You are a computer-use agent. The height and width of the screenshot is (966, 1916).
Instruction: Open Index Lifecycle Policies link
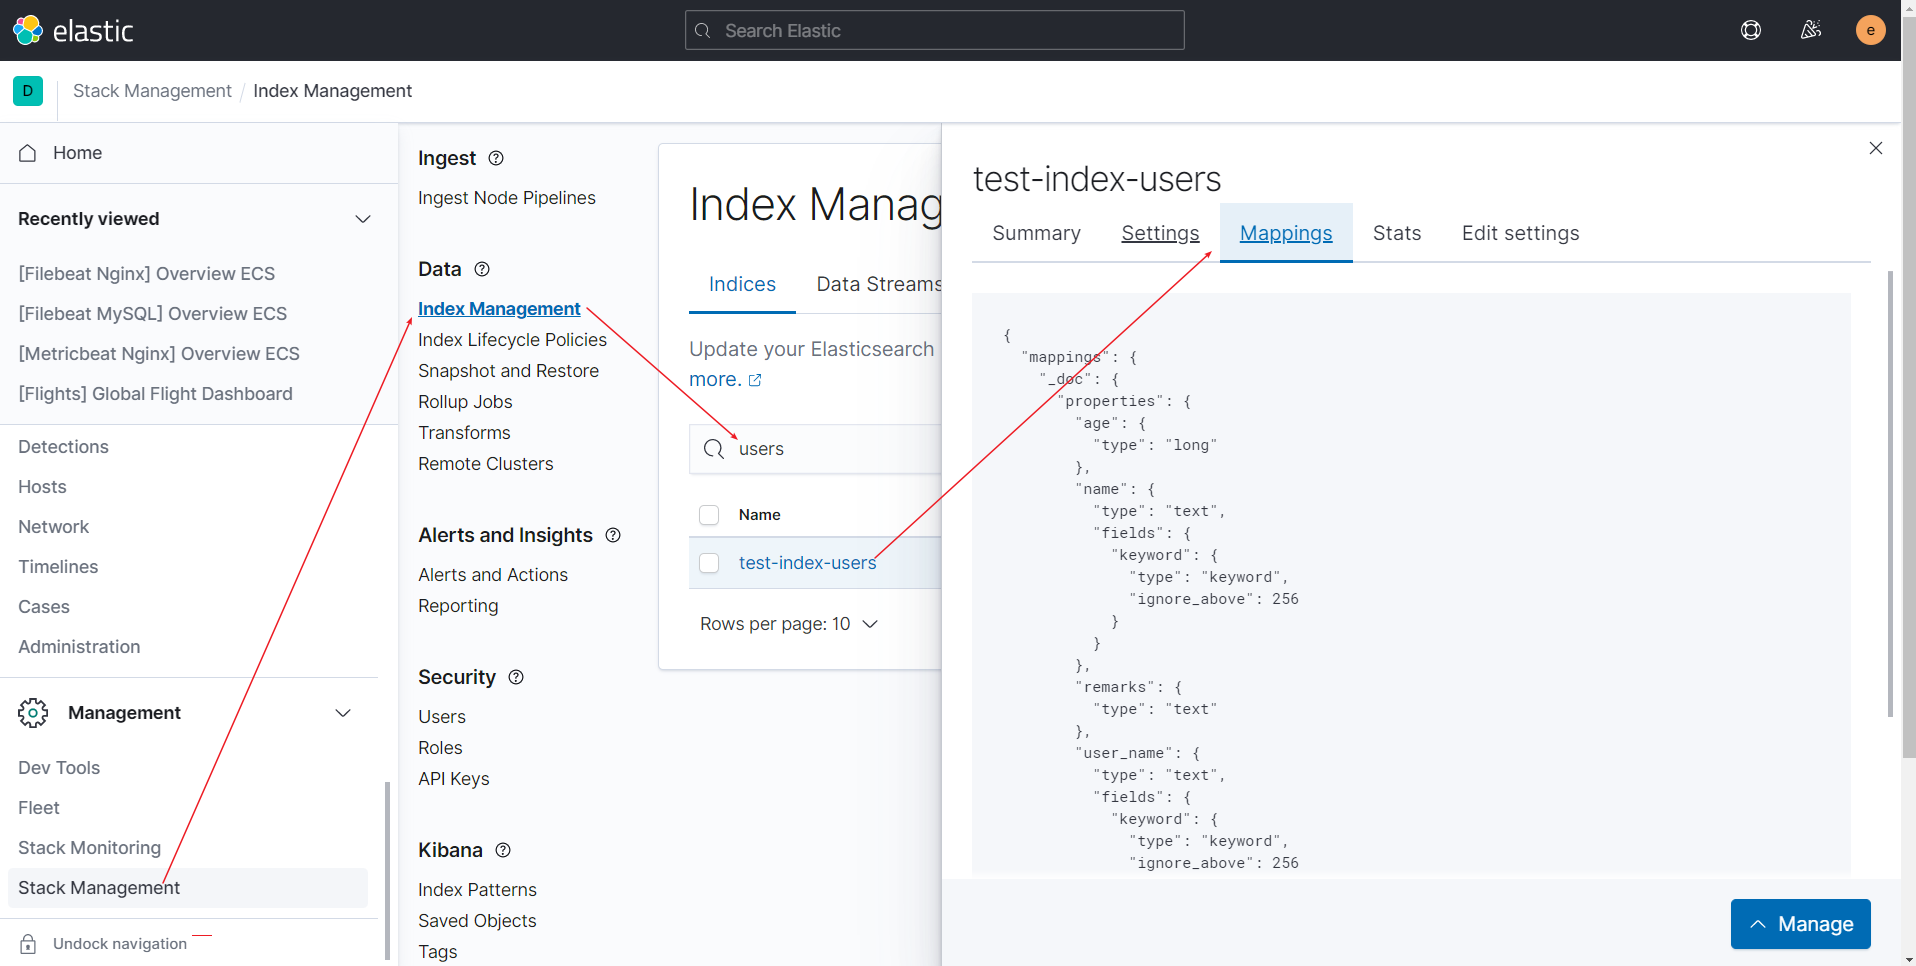(x=512, y=340)
